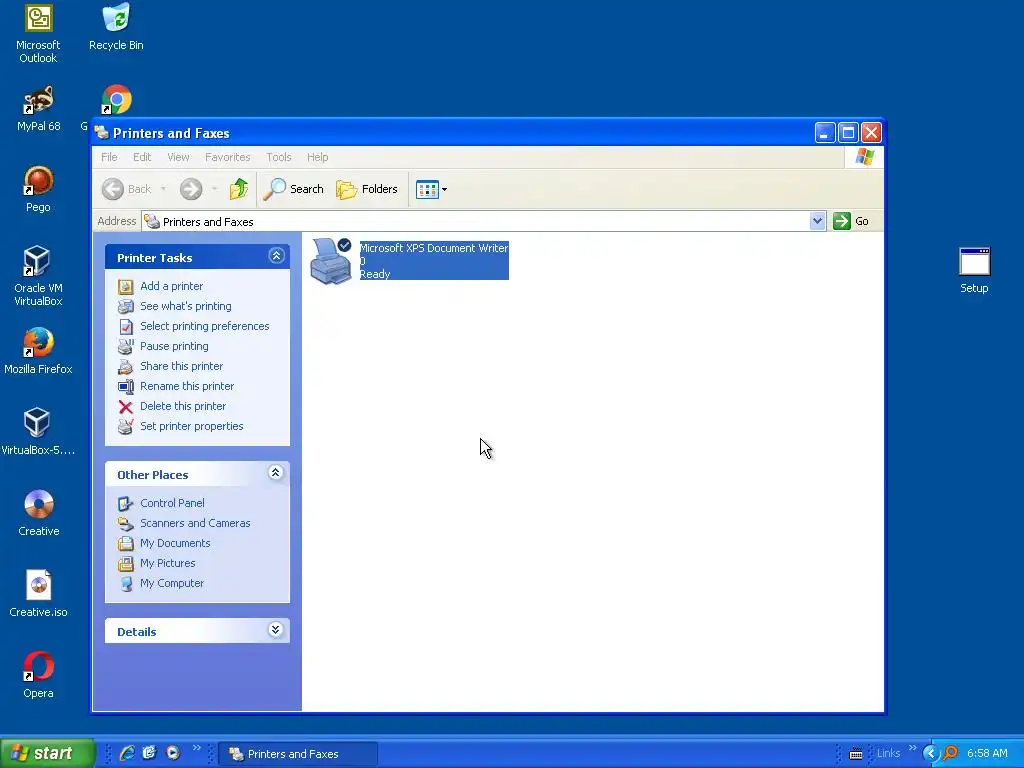Image resolution: width=1024 pixels, height=768 pixels.
Task: Open Scanners and Cameras link
Action: click(195, 523)
